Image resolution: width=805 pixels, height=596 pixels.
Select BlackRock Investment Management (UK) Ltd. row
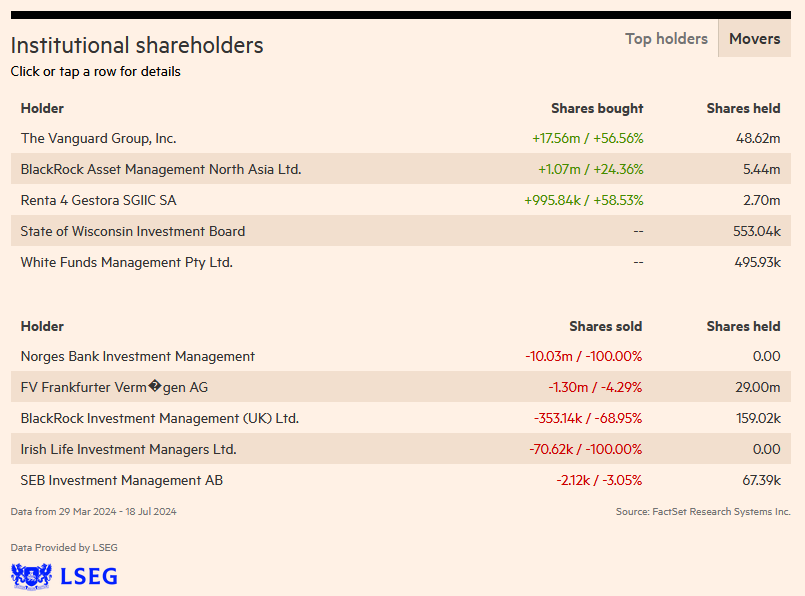click(160, 418)
